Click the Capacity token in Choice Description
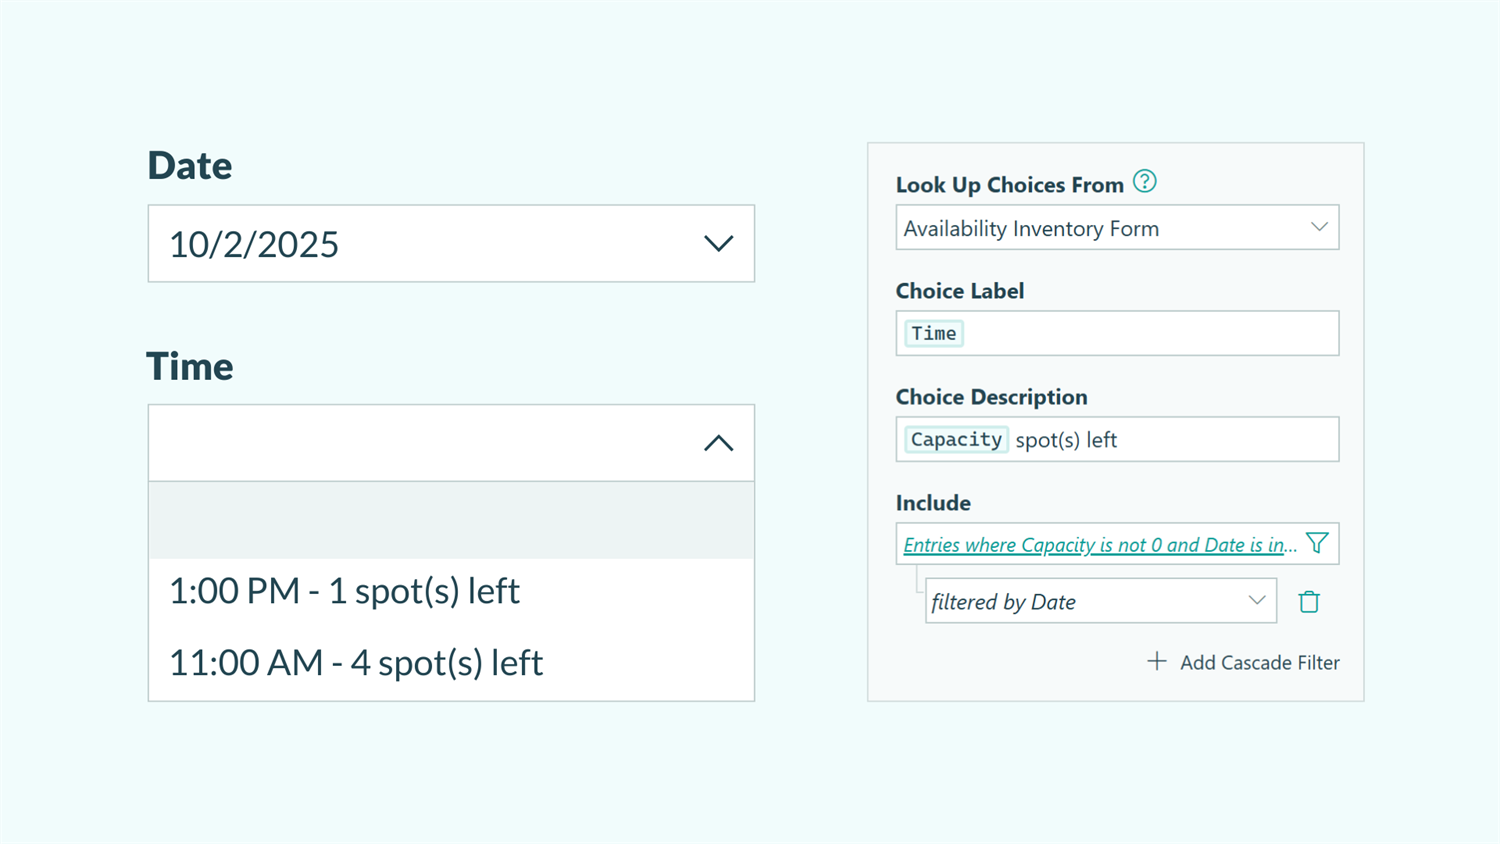Screen dimensions: 1500x844 click(955, 439)
